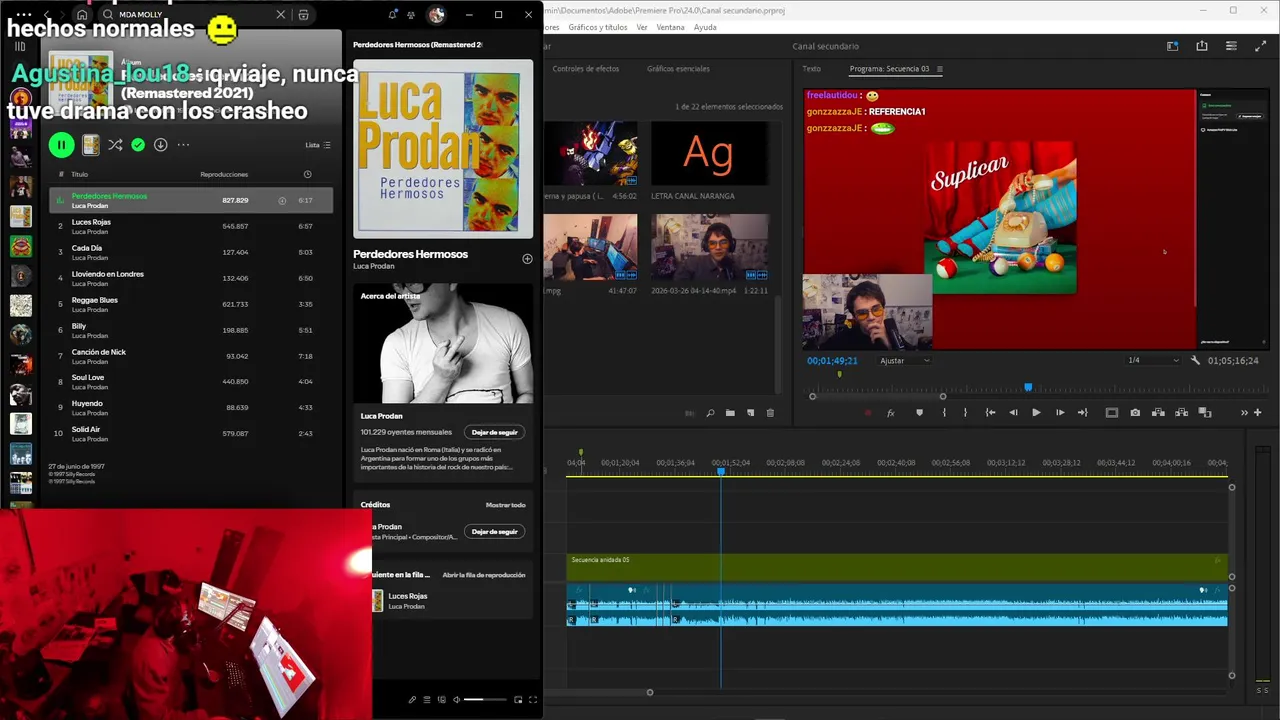
Task: Open Spotify notifications bell
Action: pos(392,15)
